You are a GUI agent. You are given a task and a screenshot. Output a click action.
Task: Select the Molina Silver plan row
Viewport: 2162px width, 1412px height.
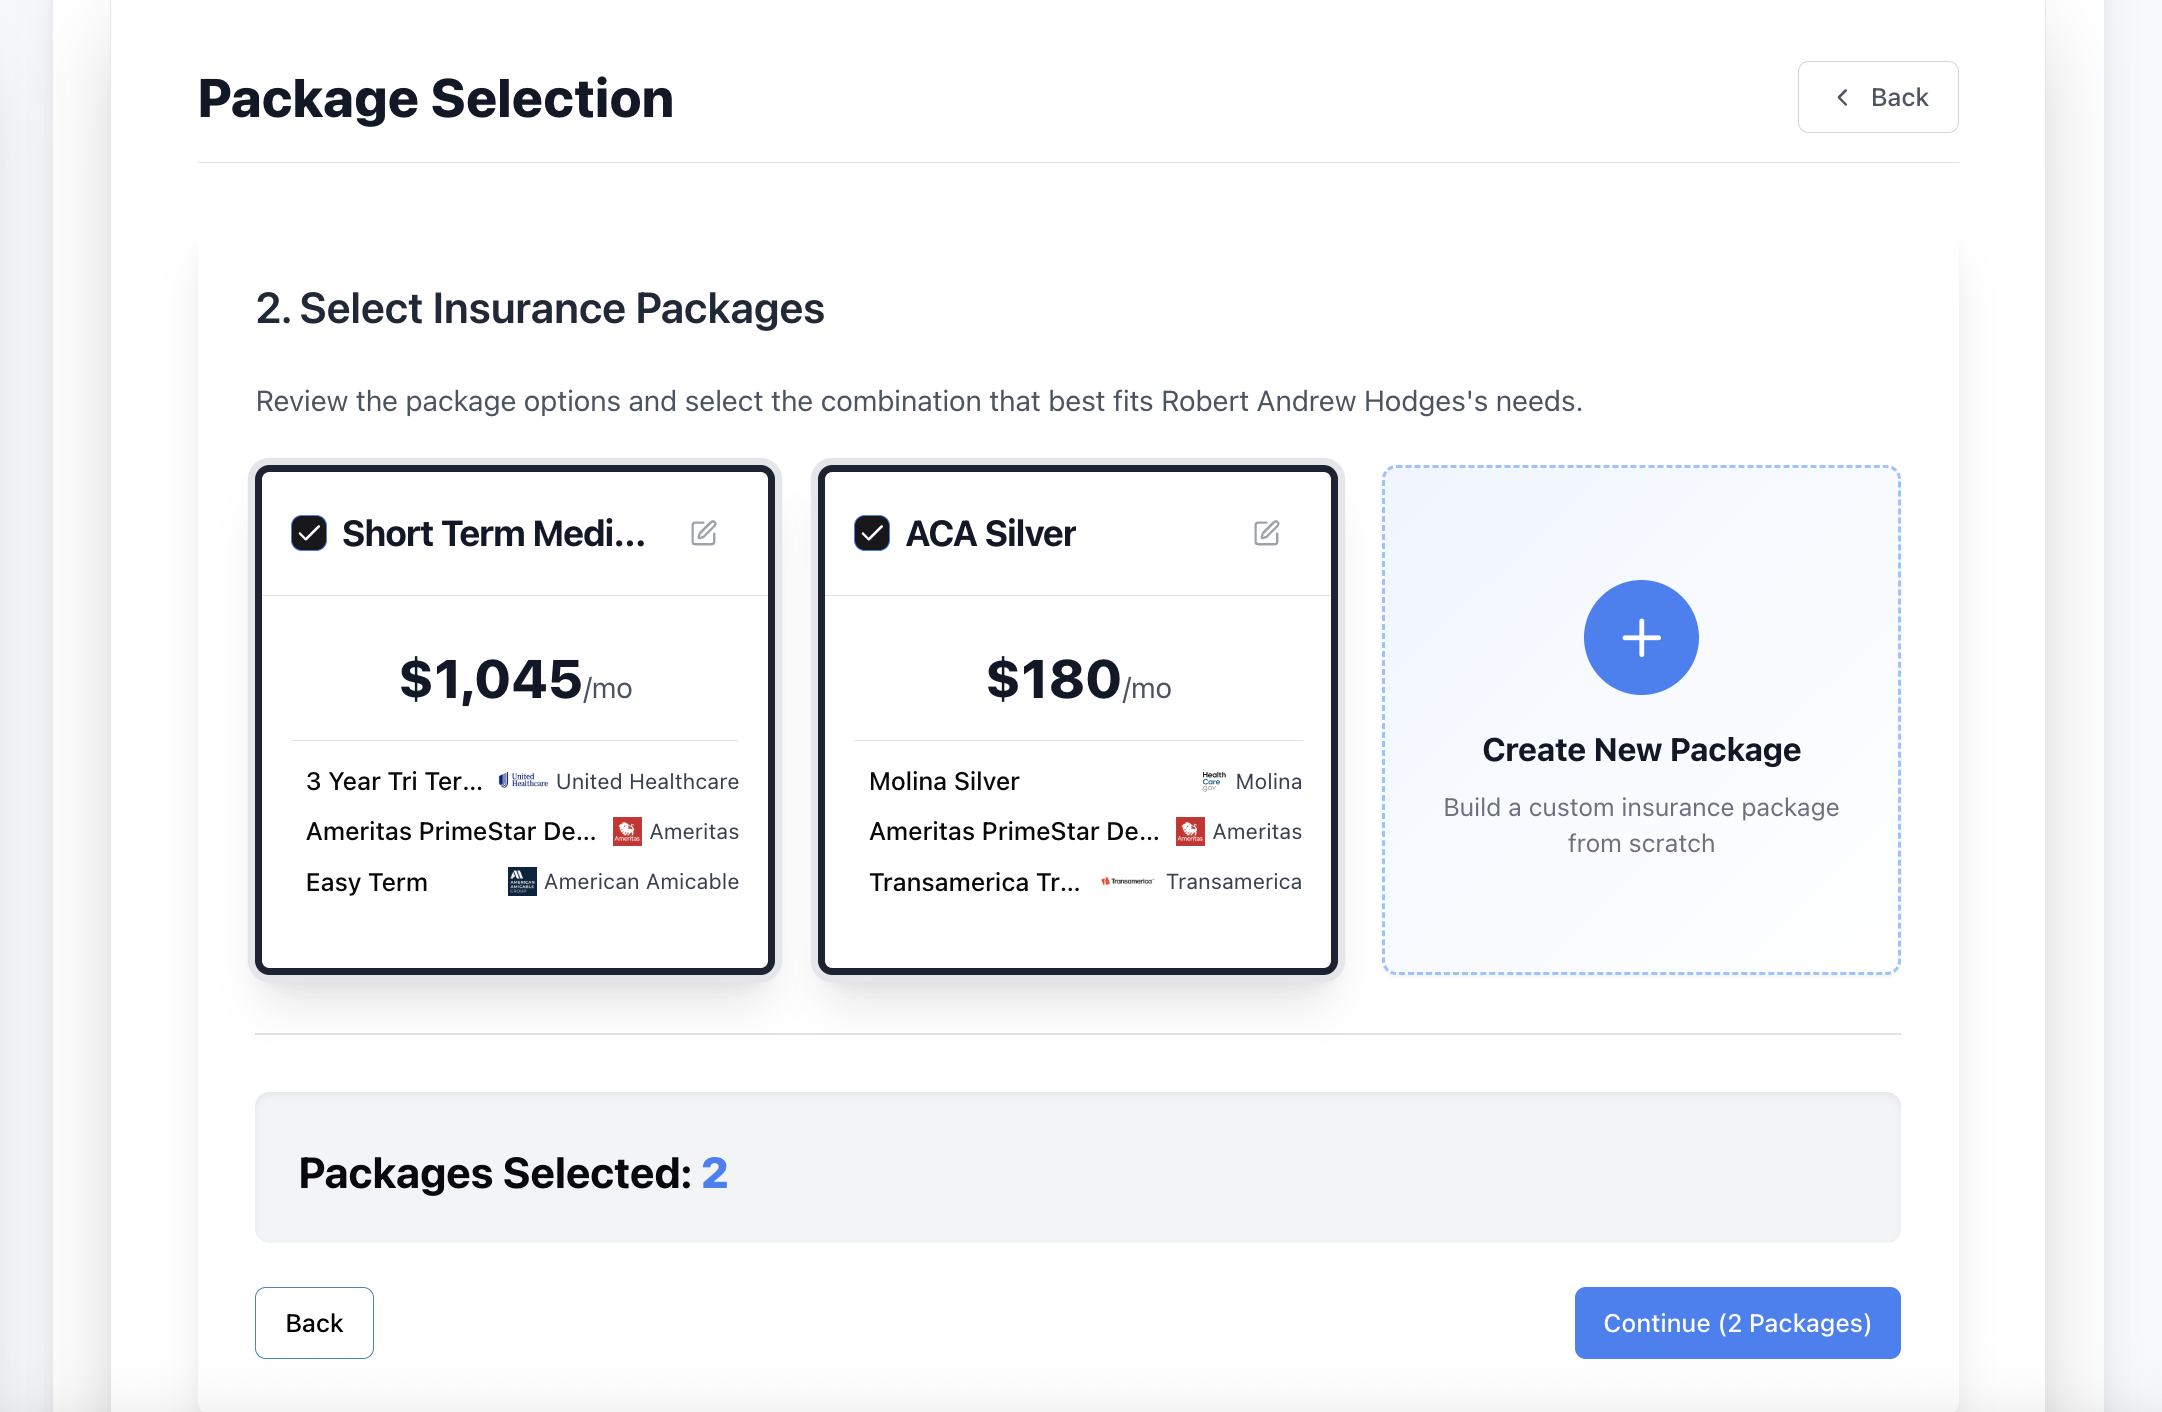click(x=944, y=781)
